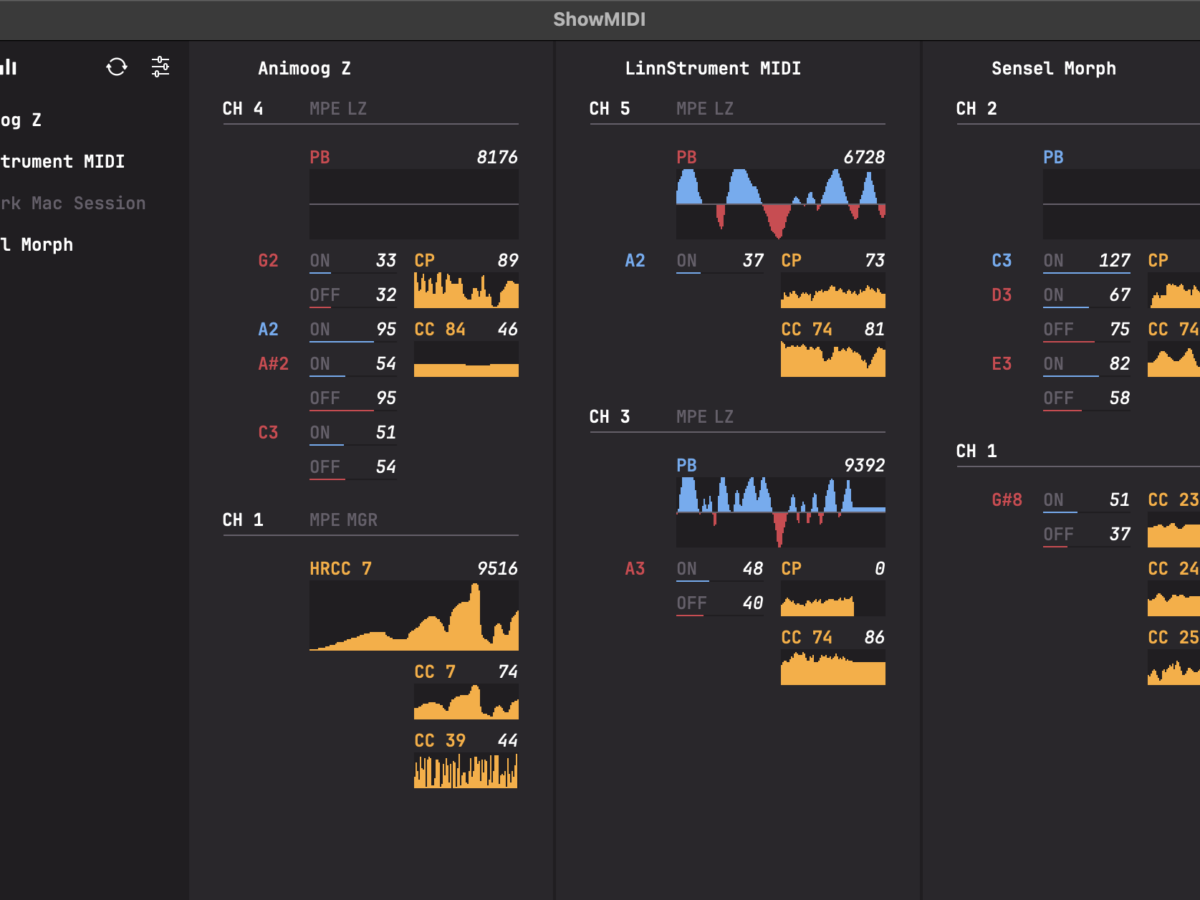Collapse CH 4 section under Animoog Z
Screen dimensions: 1200x900
(x=243, y=108)
